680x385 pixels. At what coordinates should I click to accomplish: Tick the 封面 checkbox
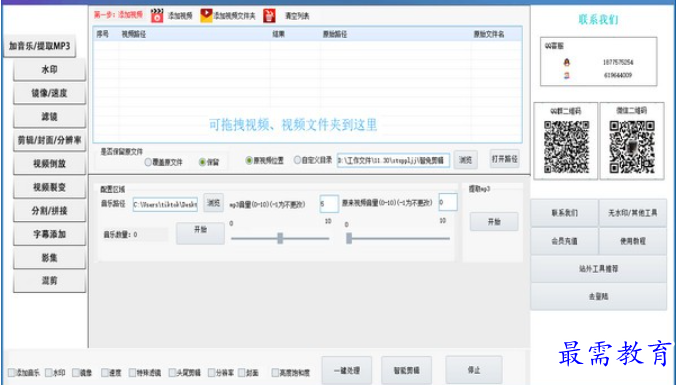(242, 372)
